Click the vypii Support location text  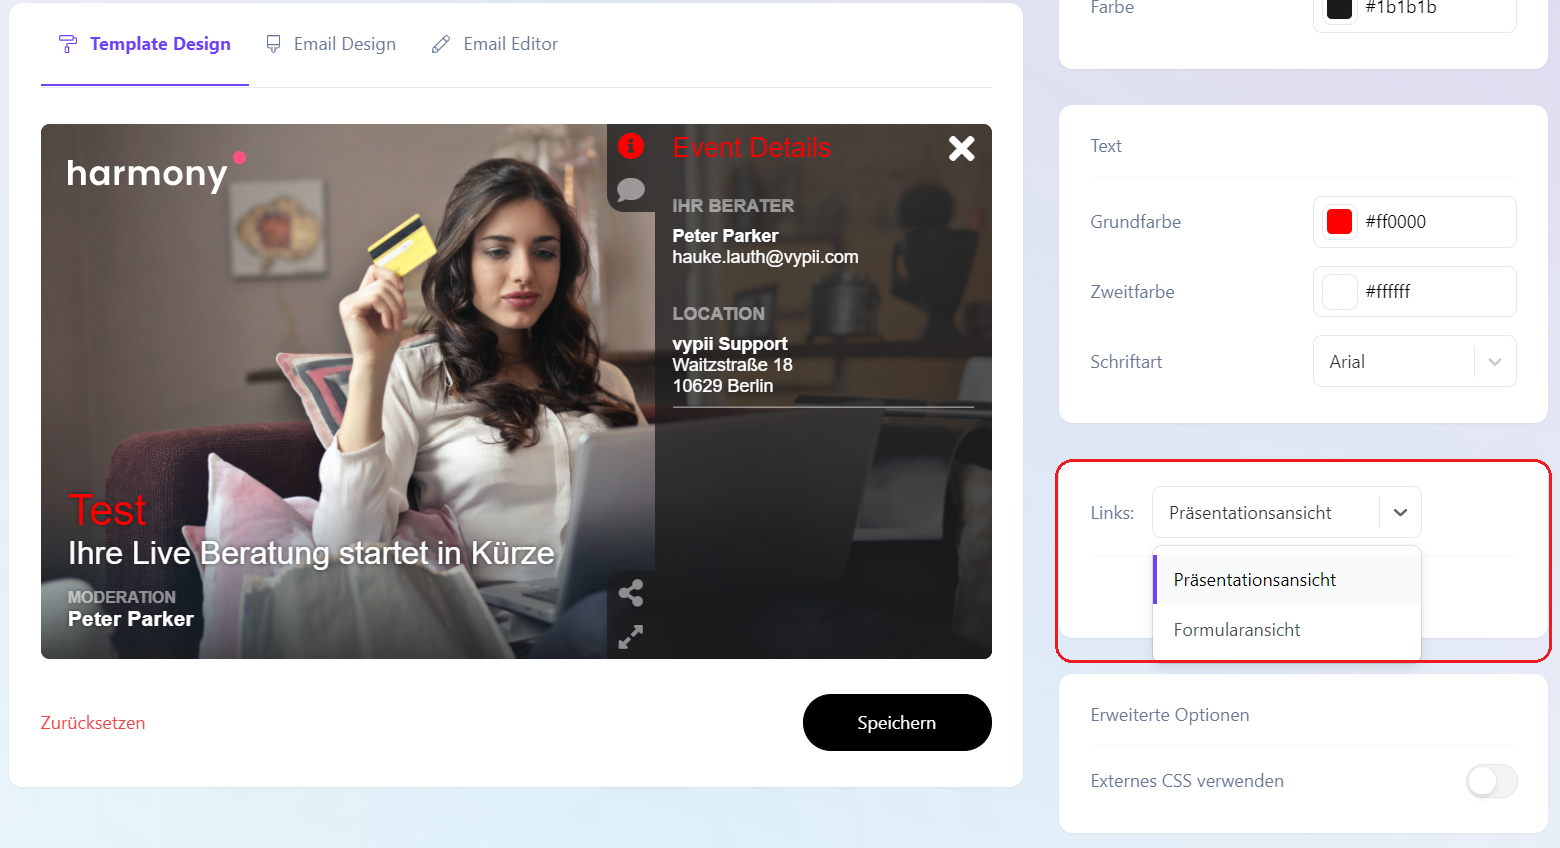(x=730, y=344)
